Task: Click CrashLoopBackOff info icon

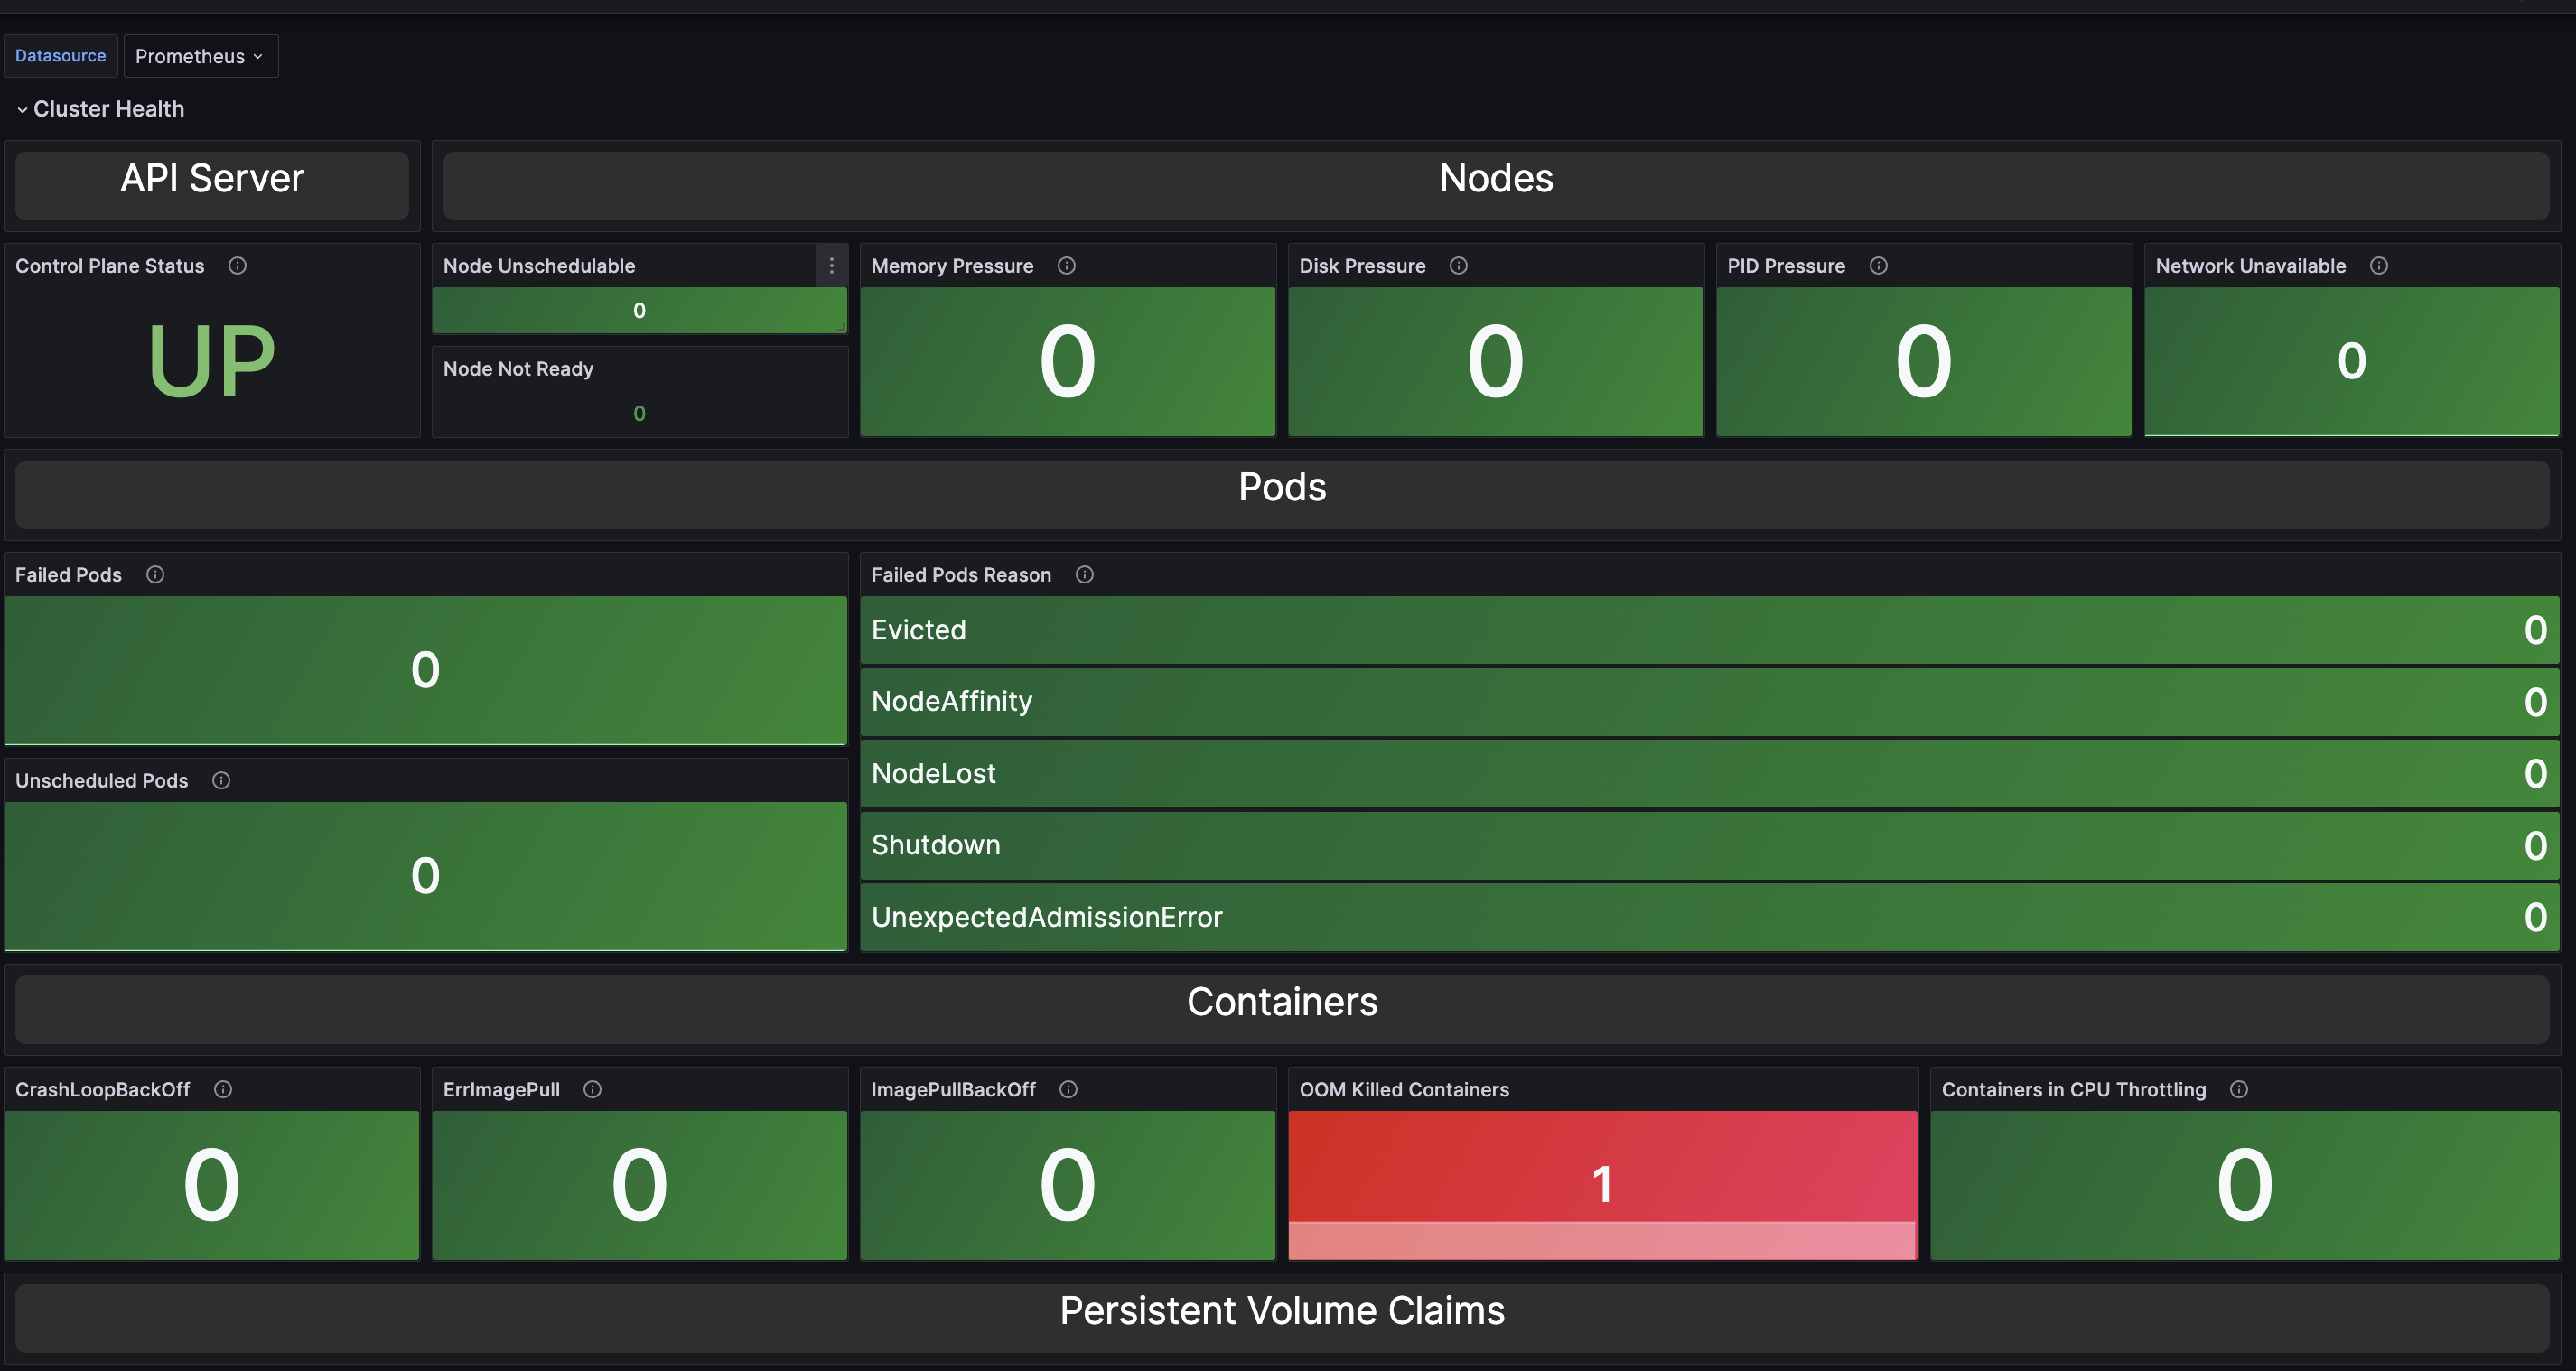Action: click(223, 1090)
